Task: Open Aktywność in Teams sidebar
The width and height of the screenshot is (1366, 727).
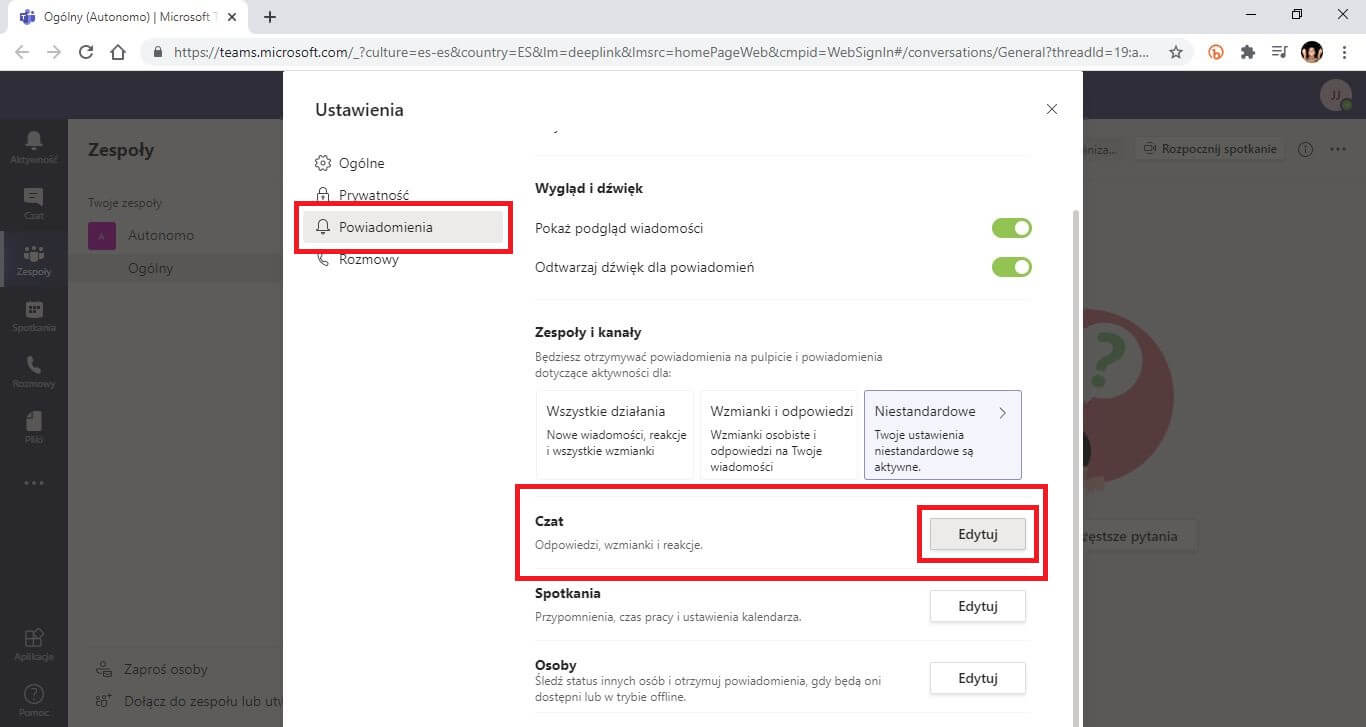Action: coord(34,146)
